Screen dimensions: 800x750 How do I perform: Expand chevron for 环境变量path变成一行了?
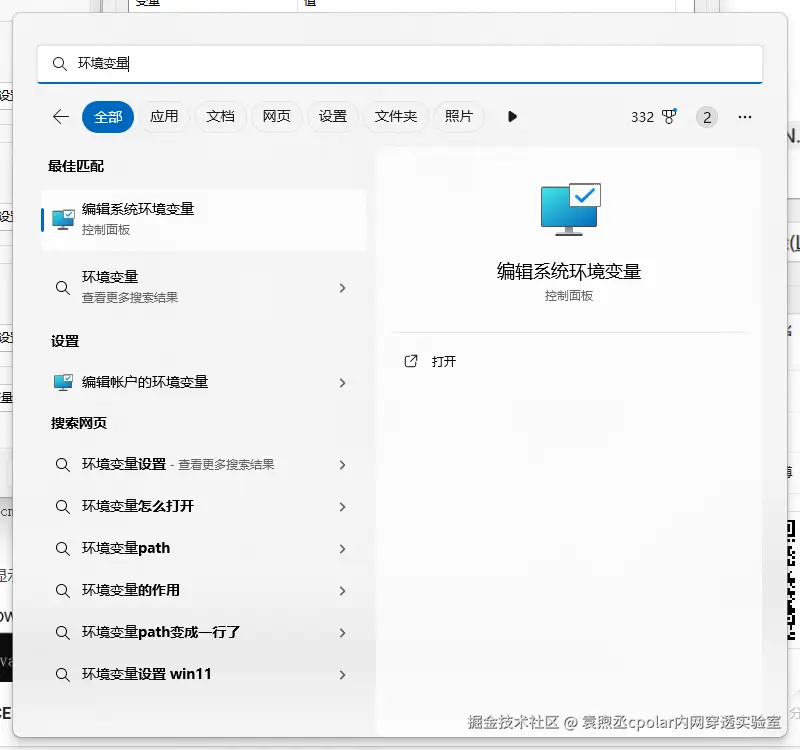[342, 633]
